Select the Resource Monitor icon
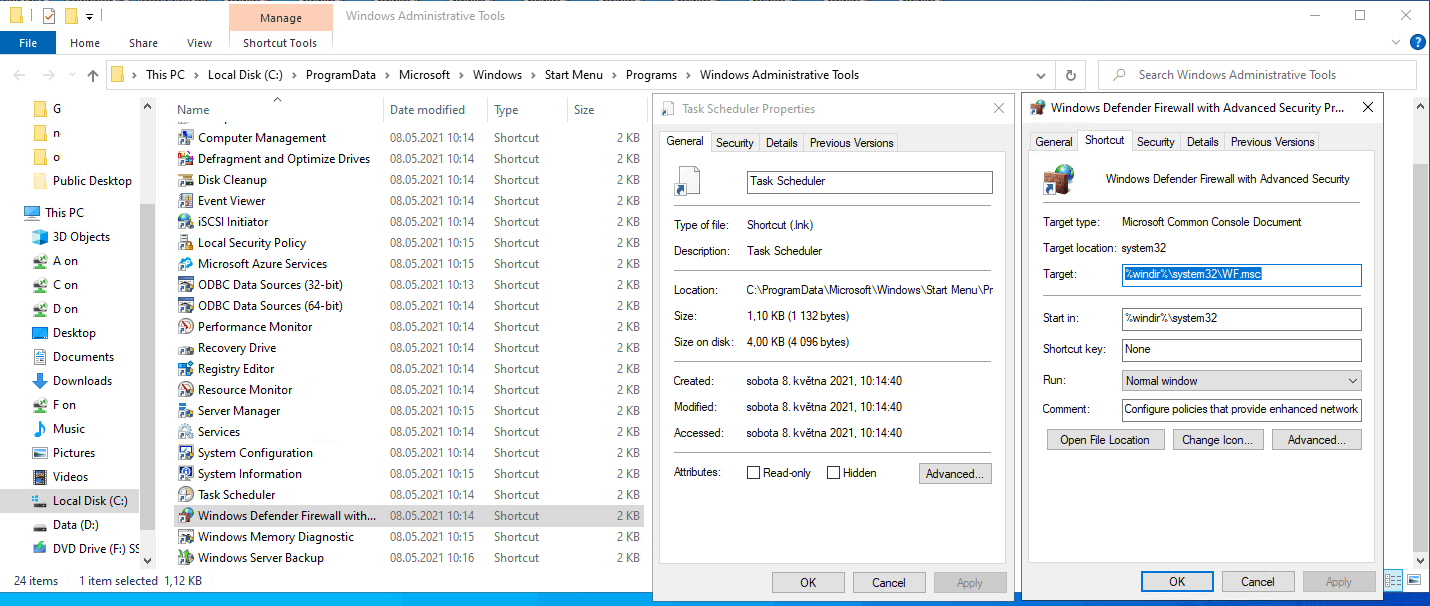Image resolution: width=1430 pixels, height=606 pixels. (x=185, y=390)
